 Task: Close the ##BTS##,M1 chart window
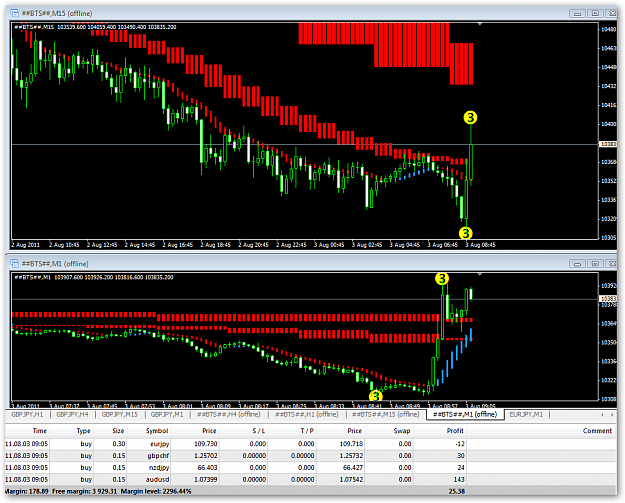[x=612, y=264]
